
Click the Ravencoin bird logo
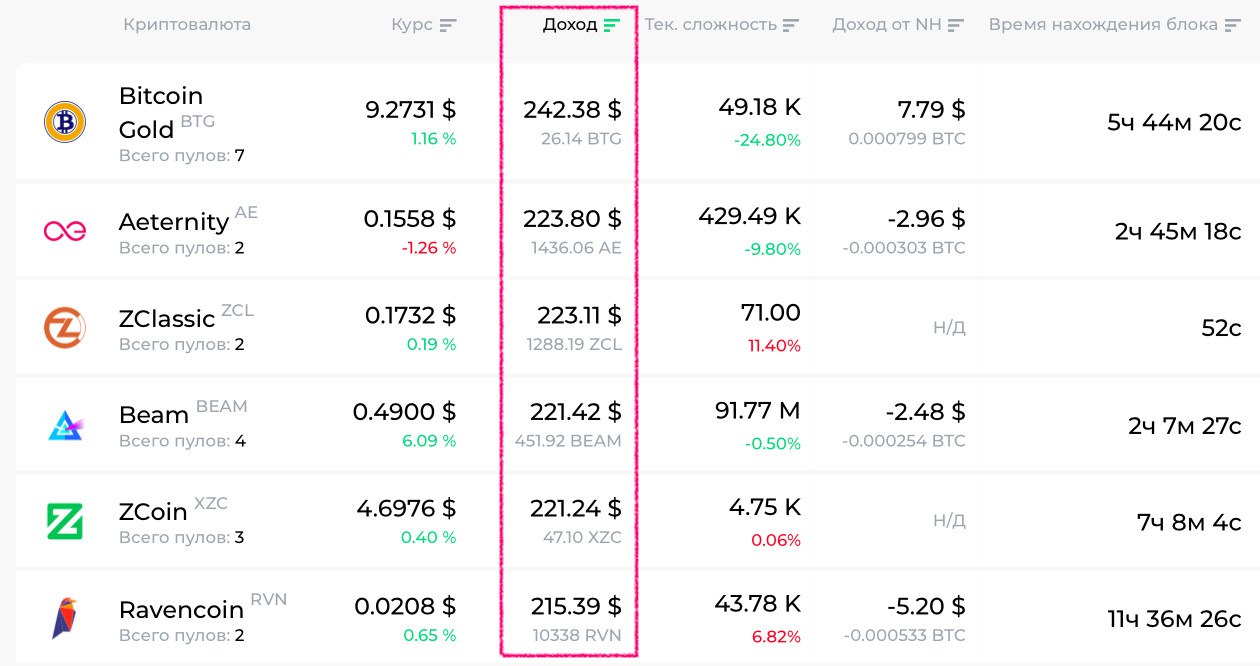tap(65, 619)
